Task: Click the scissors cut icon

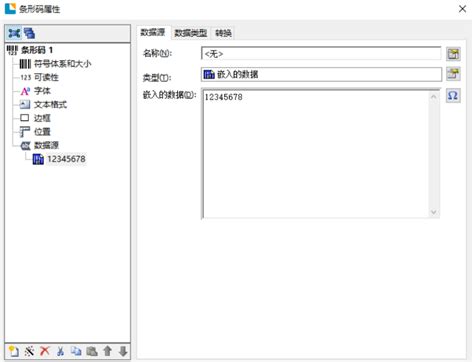Action: pos(60,351)
